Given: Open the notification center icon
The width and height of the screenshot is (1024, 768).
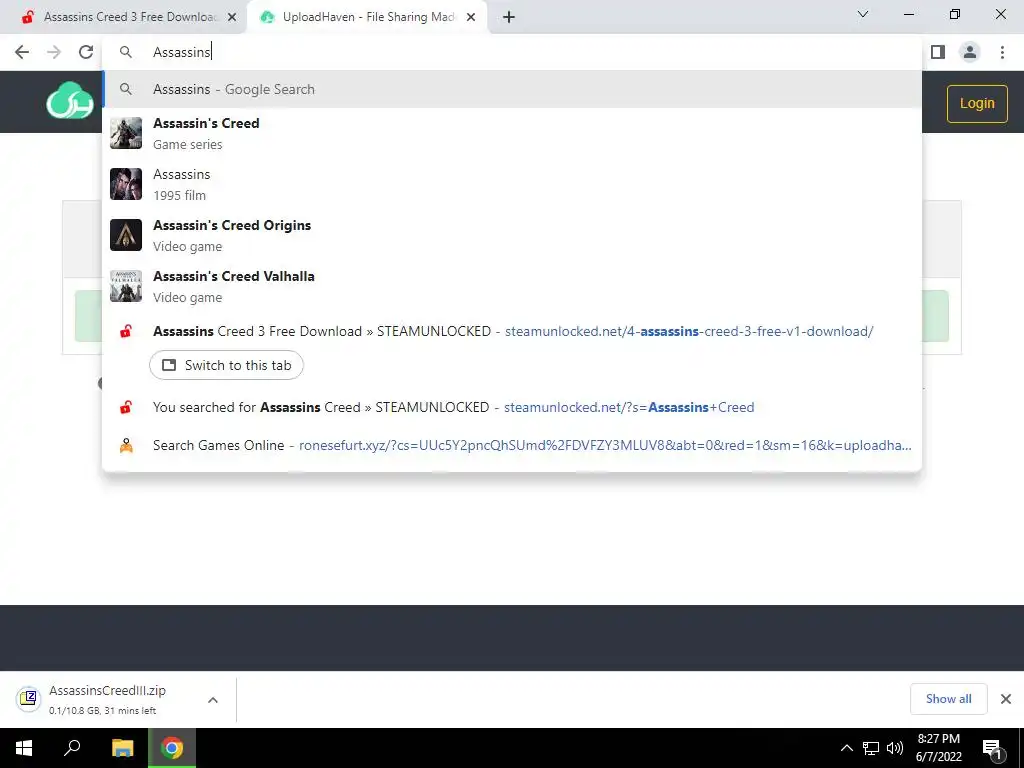Looking at the screenshot, I should coord(992,748).
